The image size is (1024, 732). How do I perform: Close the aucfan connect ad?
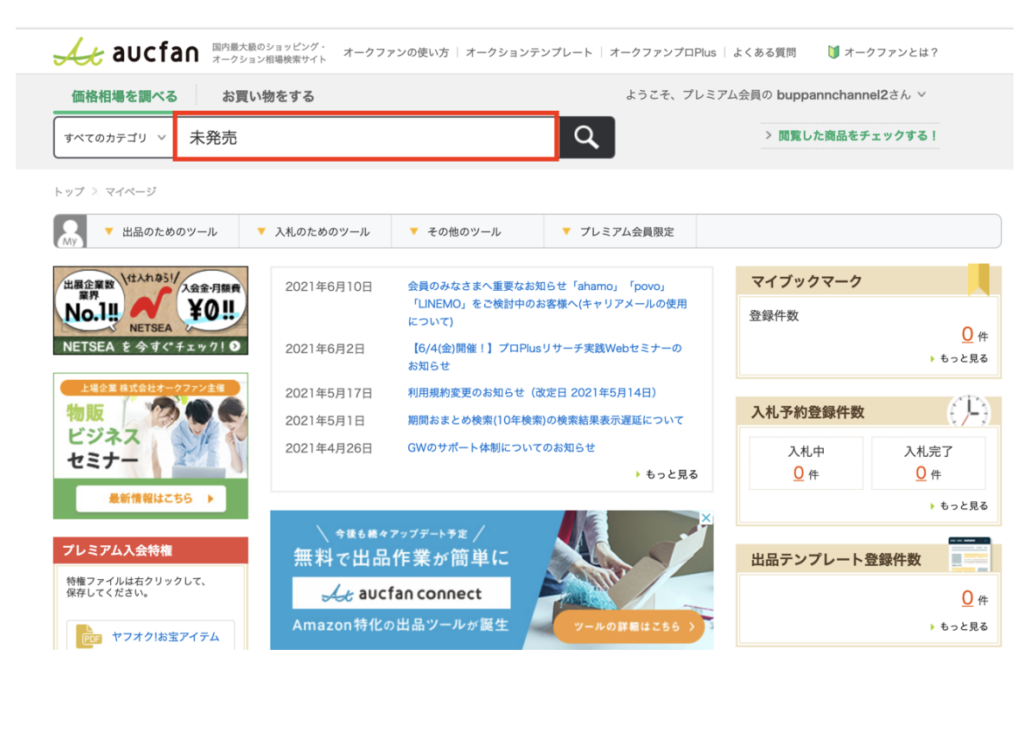tap(705, 519)
